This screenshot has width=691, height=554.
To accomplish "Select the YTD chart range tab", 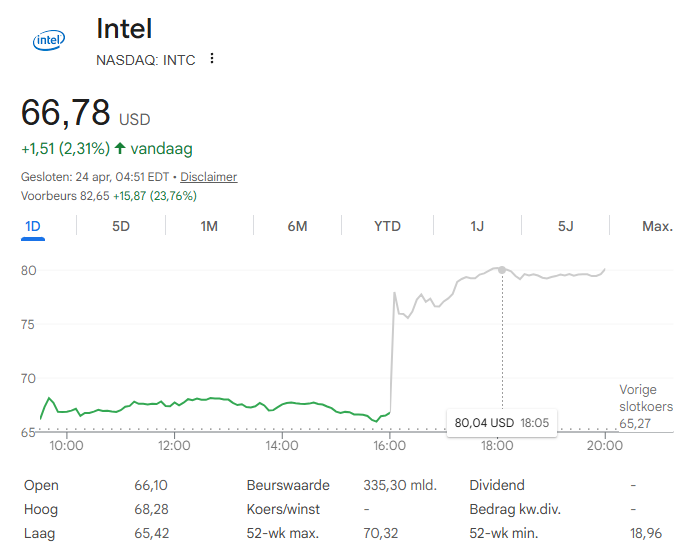I will pos(387,227).
